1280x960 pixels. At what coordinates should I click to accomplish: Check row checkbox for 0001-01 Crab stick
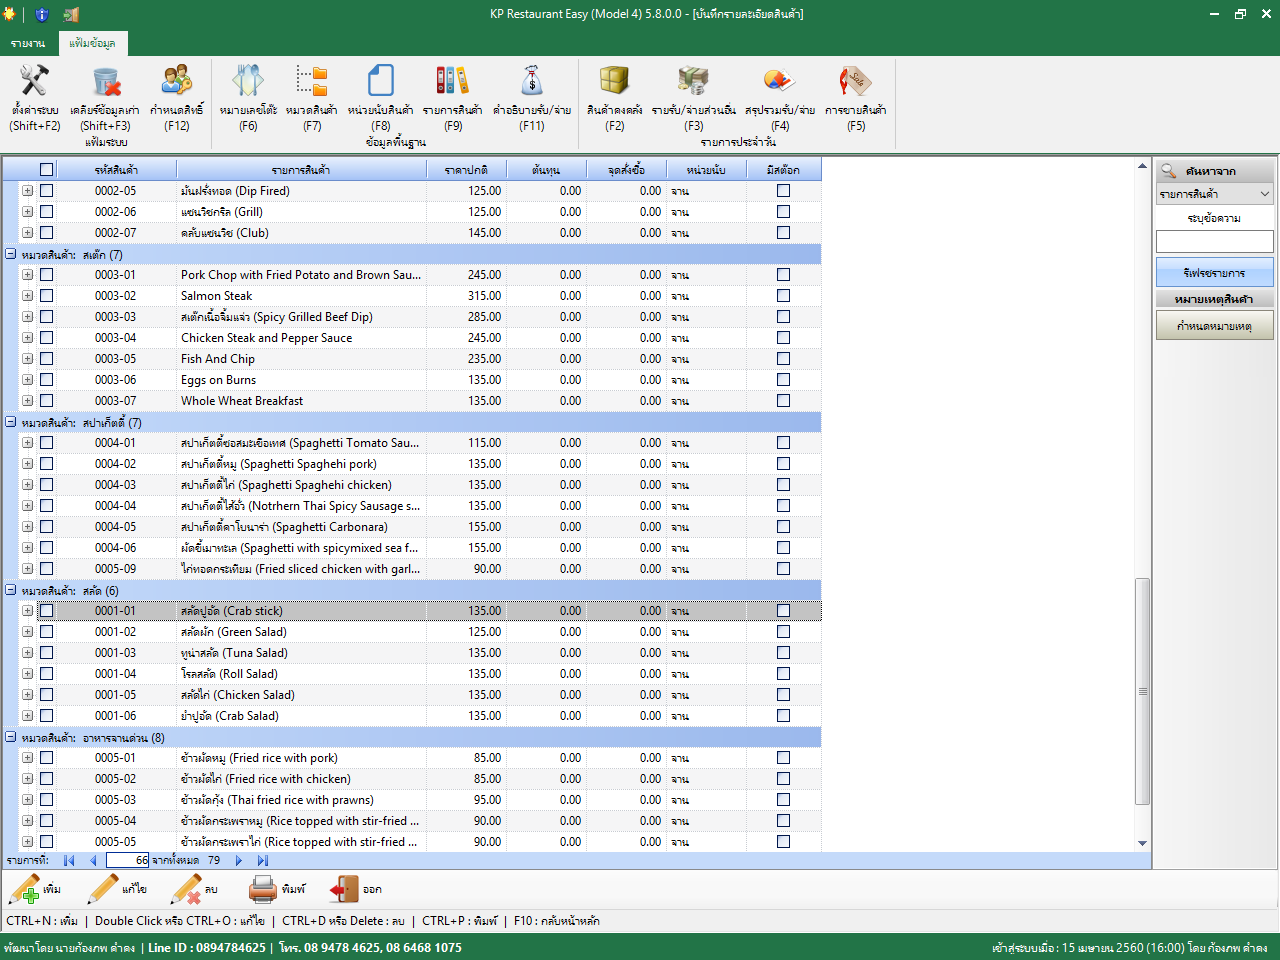point(46,611)
